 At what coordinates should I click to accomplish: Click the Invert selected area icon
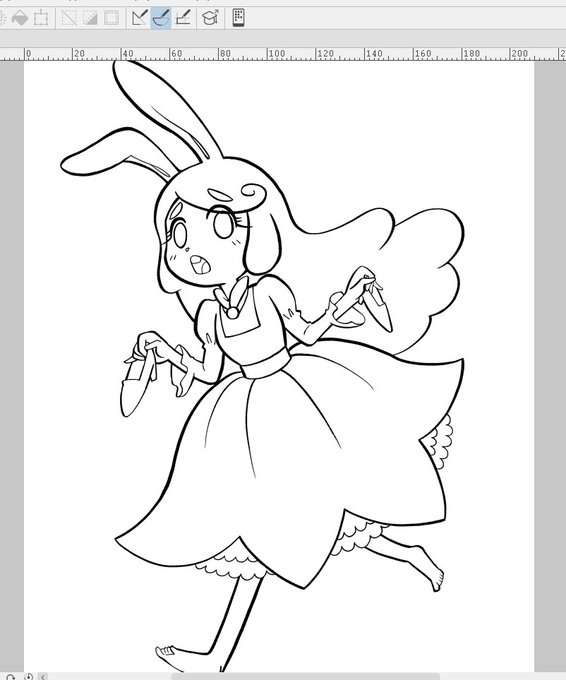[90, 18]
